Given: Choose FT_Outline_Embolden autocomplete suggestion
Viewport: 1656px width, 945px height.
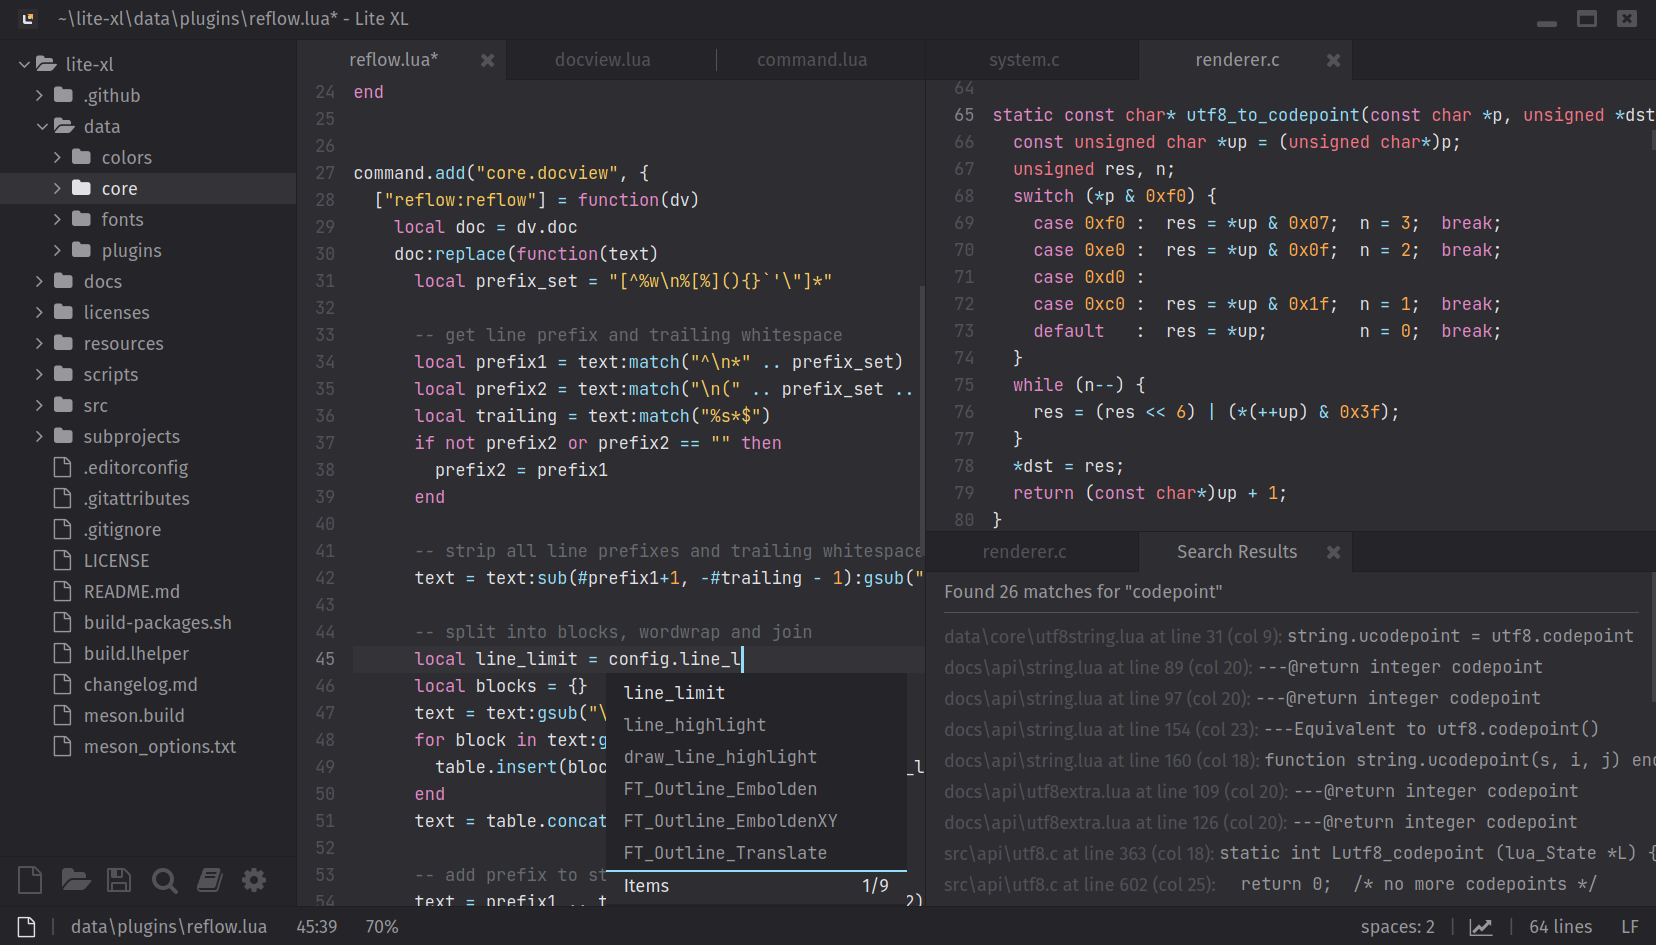Looking at the screenshot, I should pos(757,789).
